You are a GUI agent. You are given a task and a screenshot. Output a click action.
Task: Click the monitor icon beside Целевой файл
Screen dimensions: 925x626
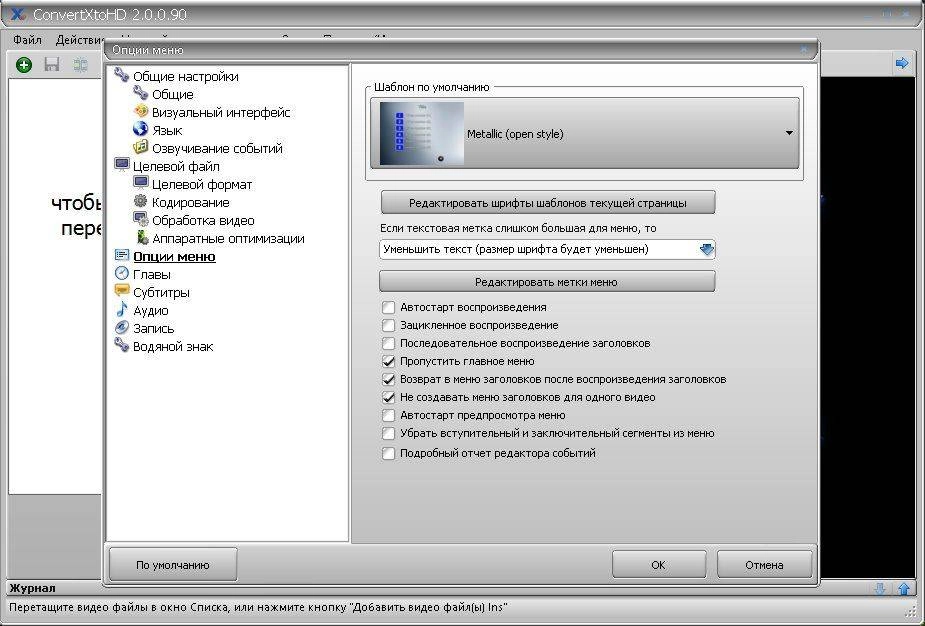[122, 165]
